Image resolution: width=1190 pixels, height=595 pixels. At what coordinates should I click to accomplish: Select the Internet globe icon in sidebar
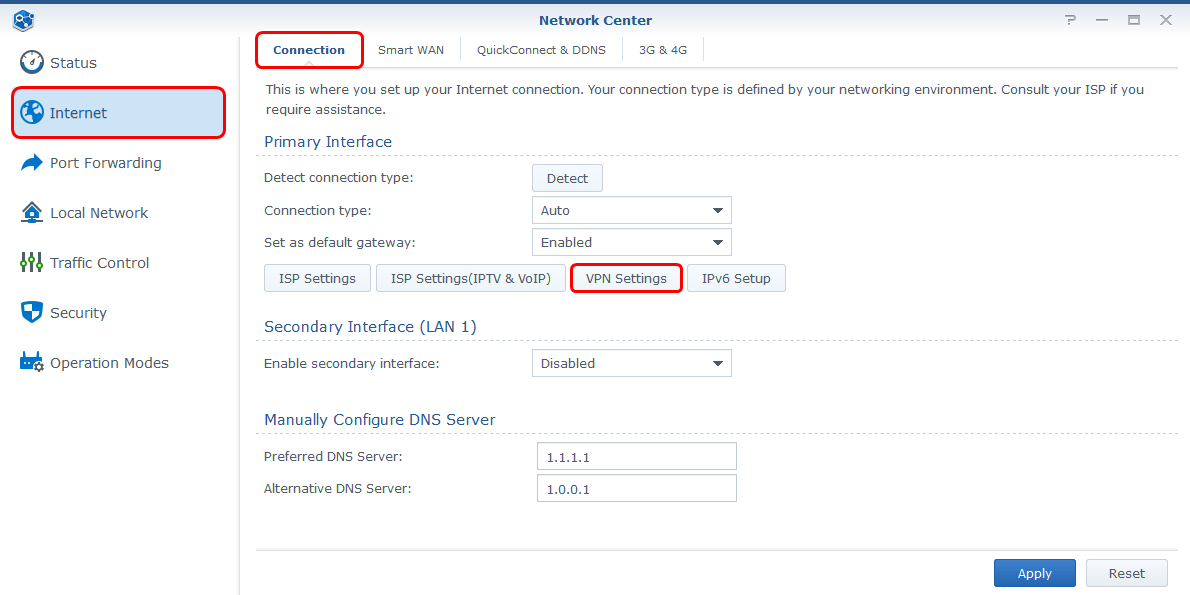[x=31, y=112]
